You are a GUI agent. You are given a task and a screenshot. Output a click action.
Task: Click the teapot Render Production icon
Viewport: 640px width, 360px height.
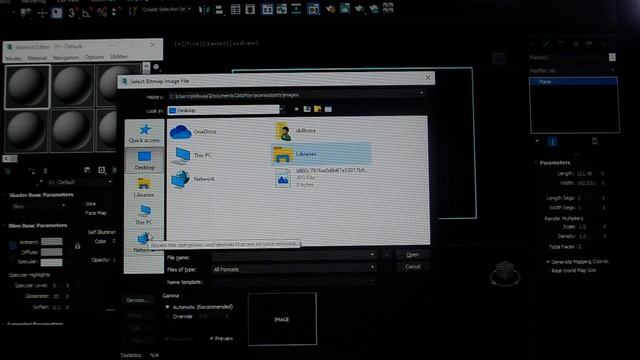[x=359, y=9]
